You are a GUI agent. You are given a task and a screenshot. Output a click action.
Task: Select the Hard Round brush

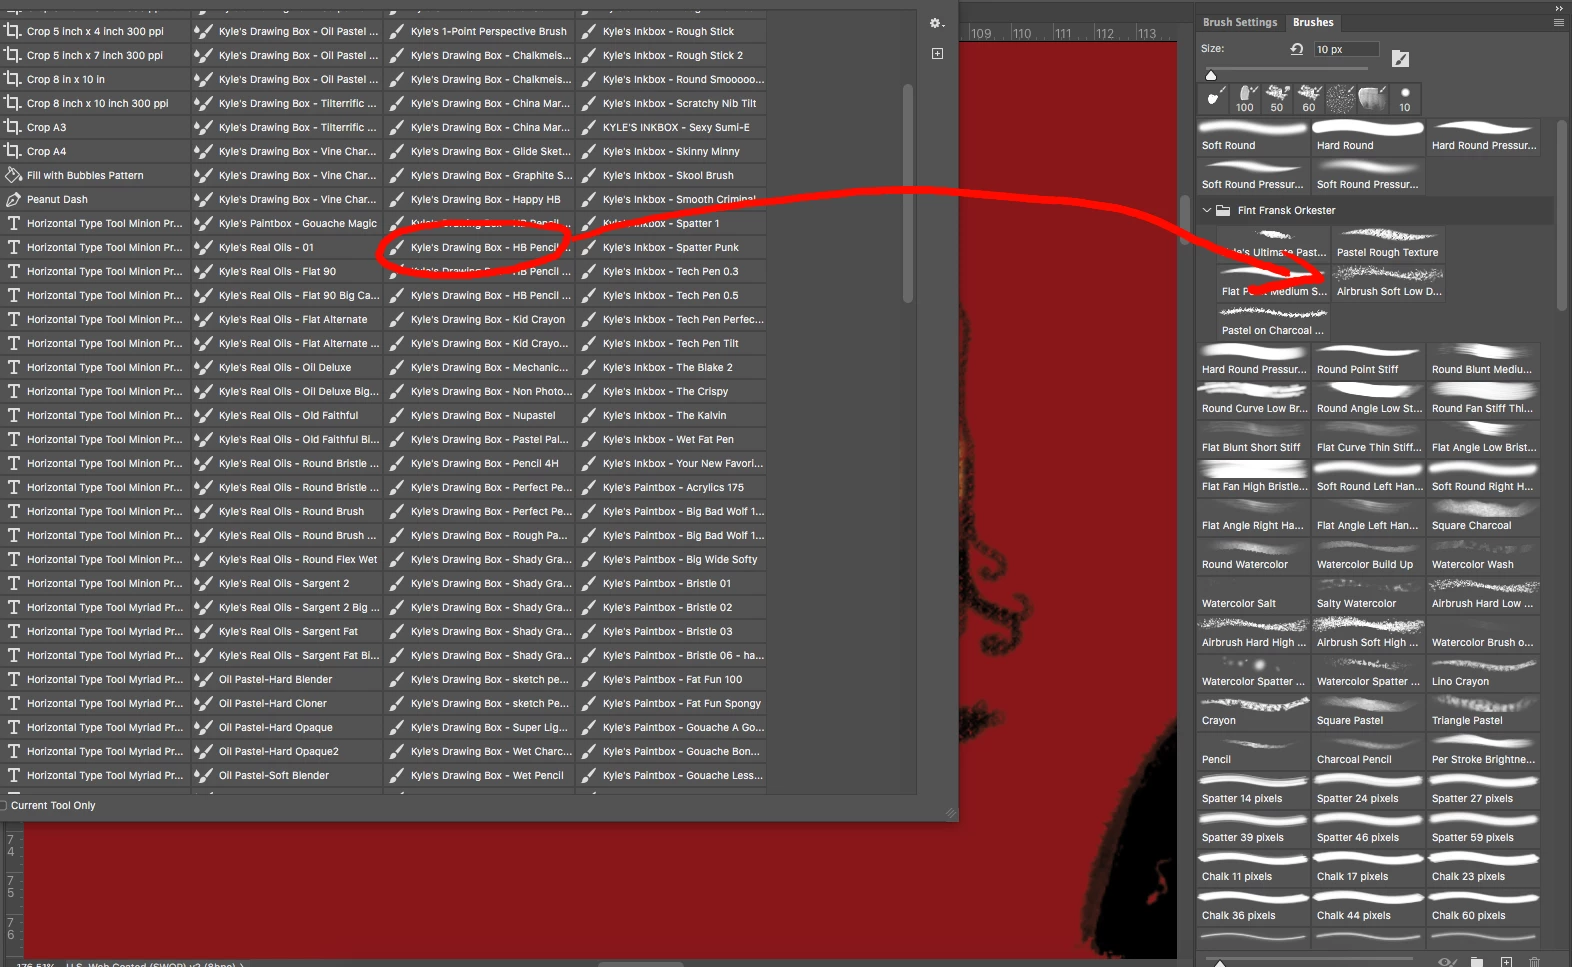coord(1368,137)
